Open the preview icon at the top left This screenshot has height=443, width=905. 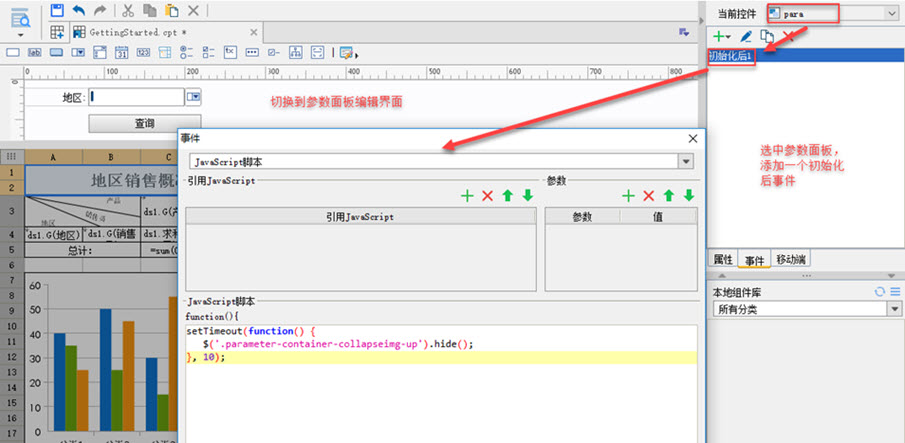coord(21,18)
